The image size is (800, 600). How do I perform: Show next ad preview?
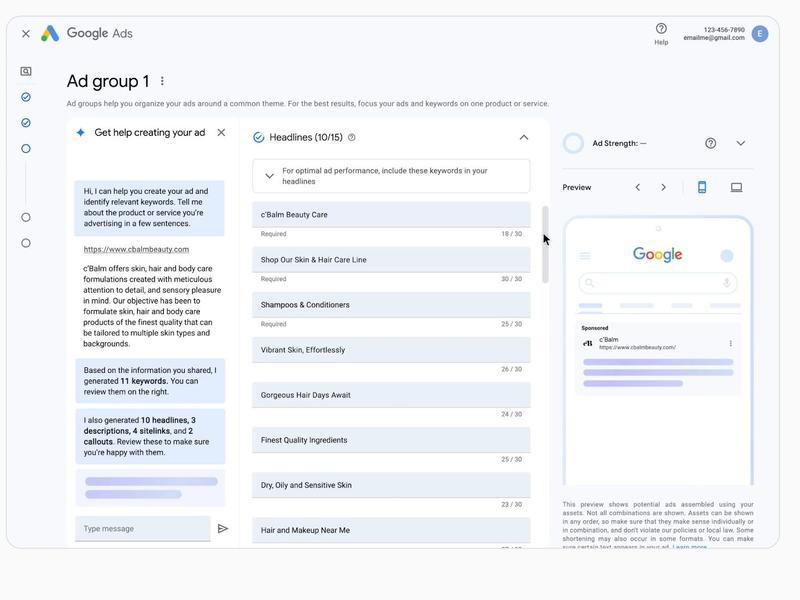coord(663,187)
